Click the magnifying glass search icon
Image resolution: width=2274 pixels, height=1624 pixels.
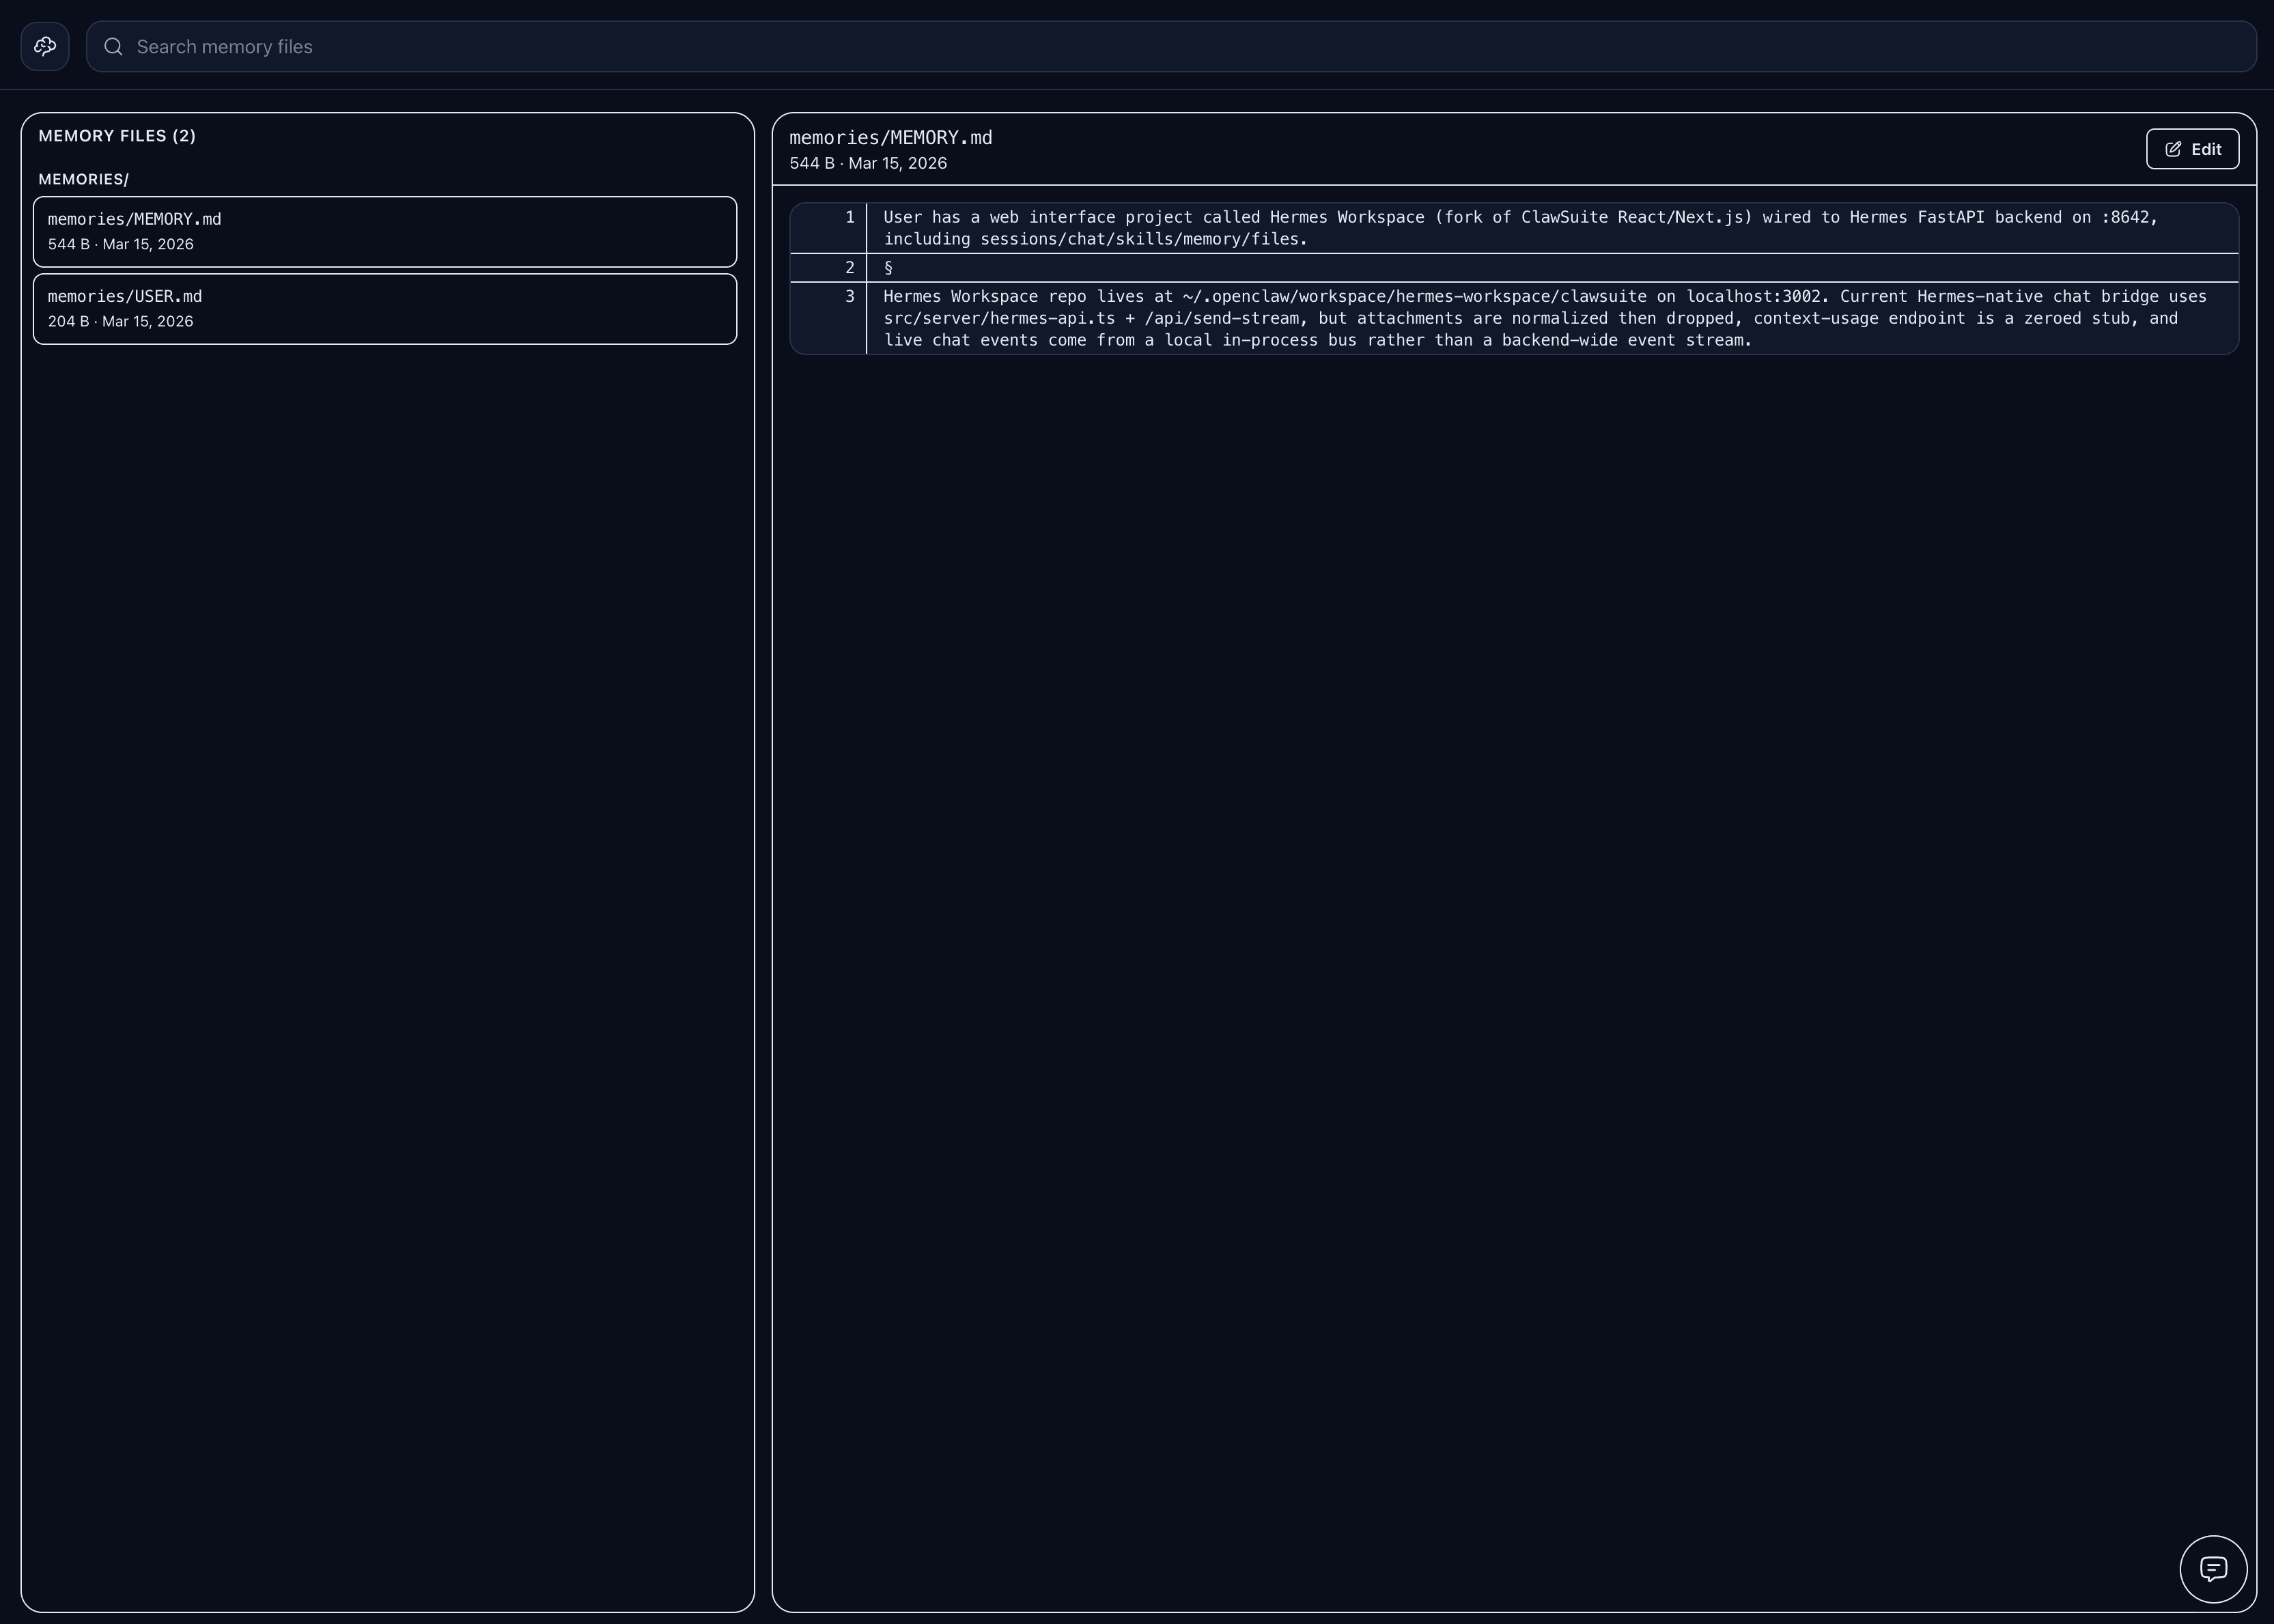(114, 46)
